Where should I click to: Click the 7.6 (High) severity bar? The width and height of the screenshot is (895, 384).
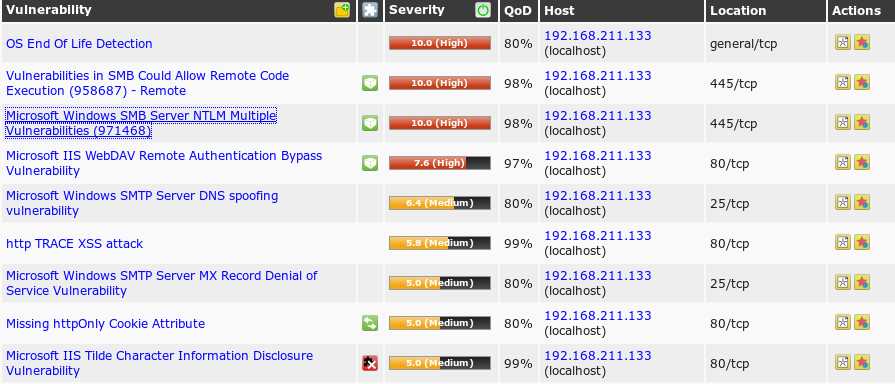[440, 163]
